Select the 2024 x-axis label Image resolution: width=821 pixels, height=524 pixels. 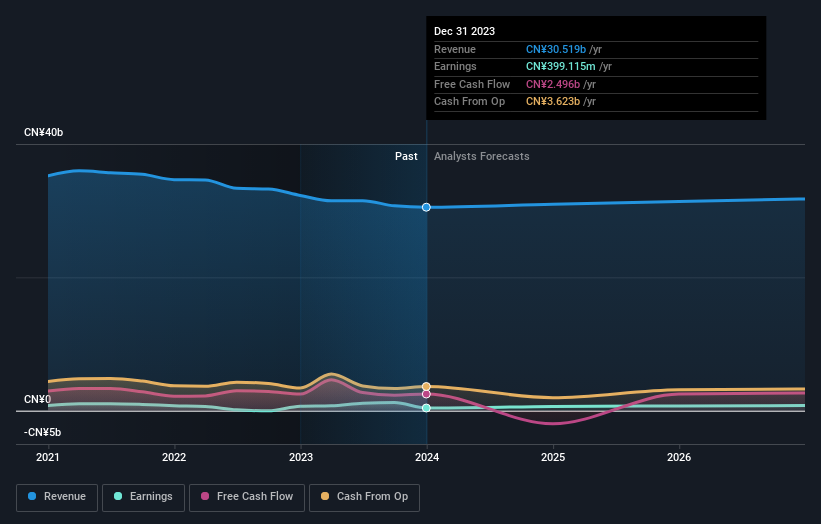(427, 457)
